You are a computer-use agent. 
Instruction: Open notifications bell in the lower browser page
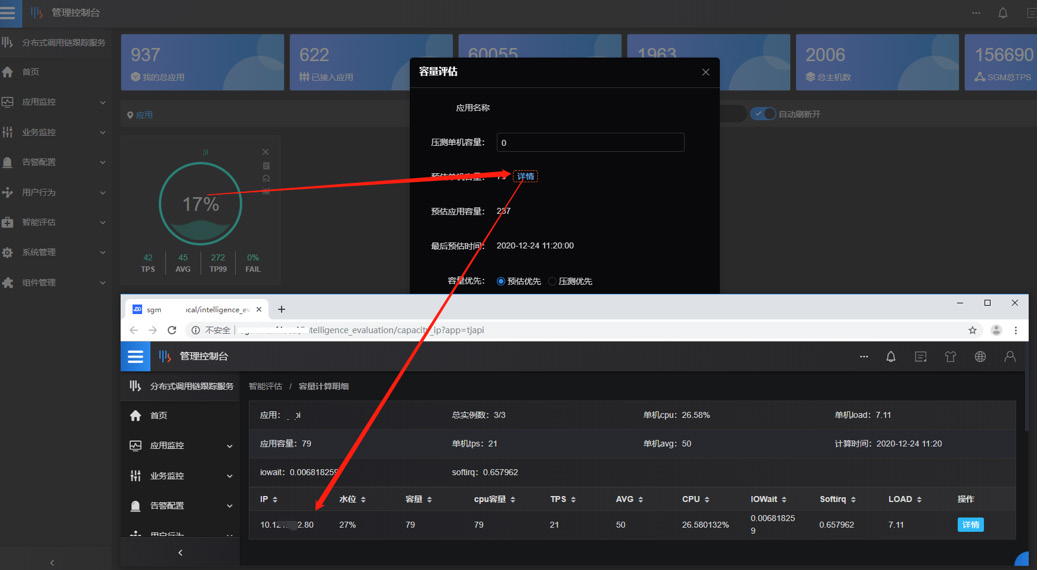[891, 356]
